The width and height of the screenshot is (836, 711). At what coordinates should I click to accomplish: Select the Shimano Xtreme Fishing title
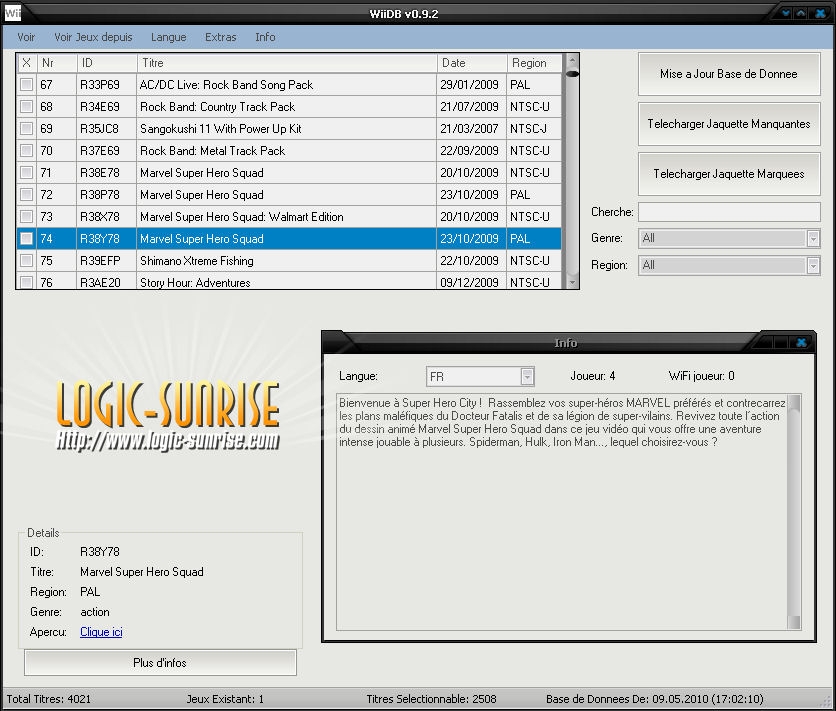pos(197,261)
